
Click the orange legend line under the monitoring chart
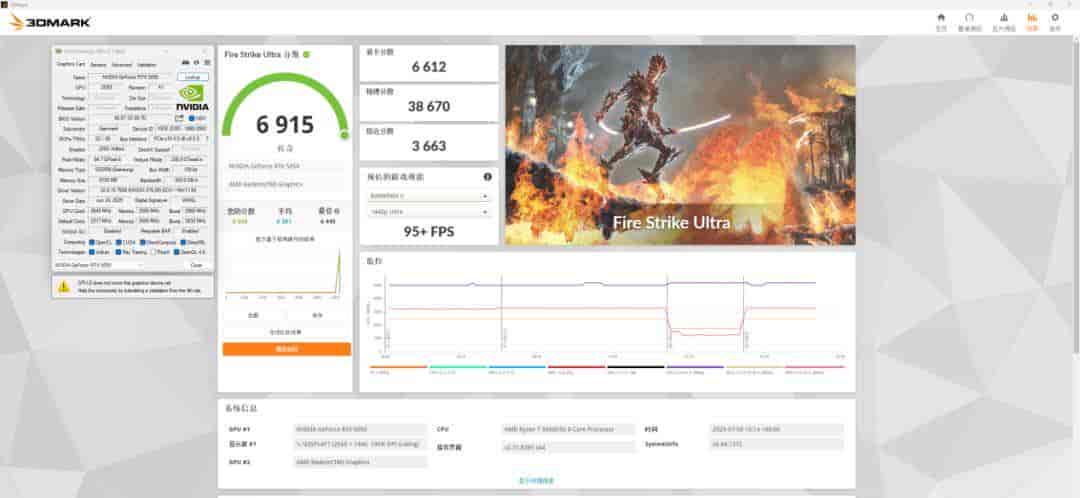pos(399,367)
